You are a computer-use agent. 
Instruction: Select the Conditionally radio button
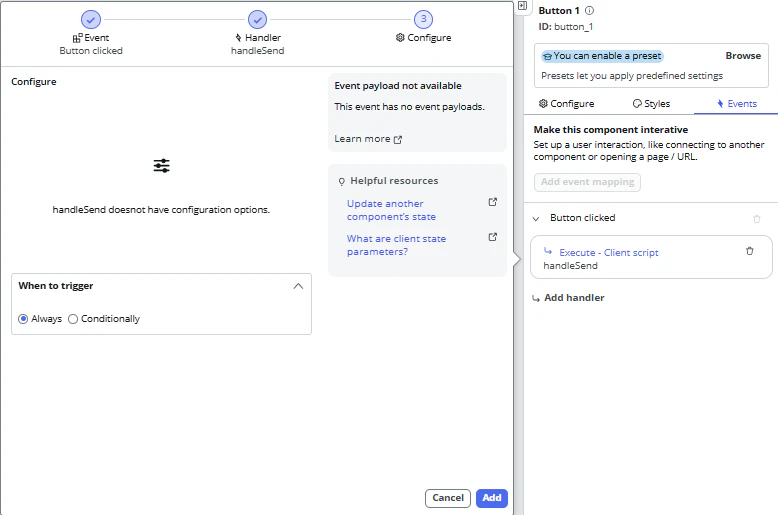tap(73, 319)
